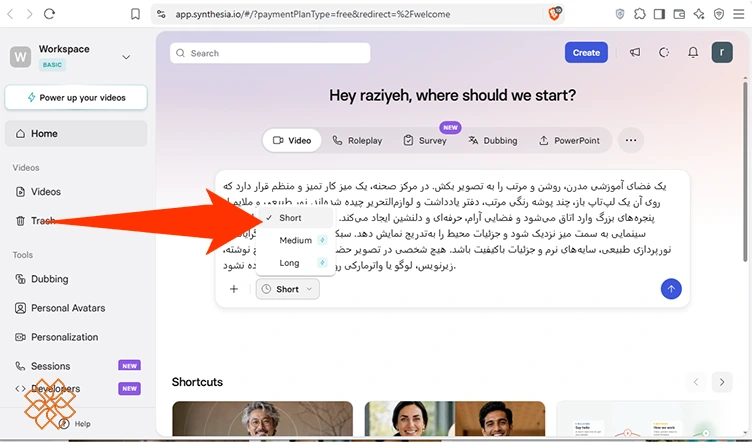Choose Long from the length menu
Screen dimensions: 752x443
(295, 263)
